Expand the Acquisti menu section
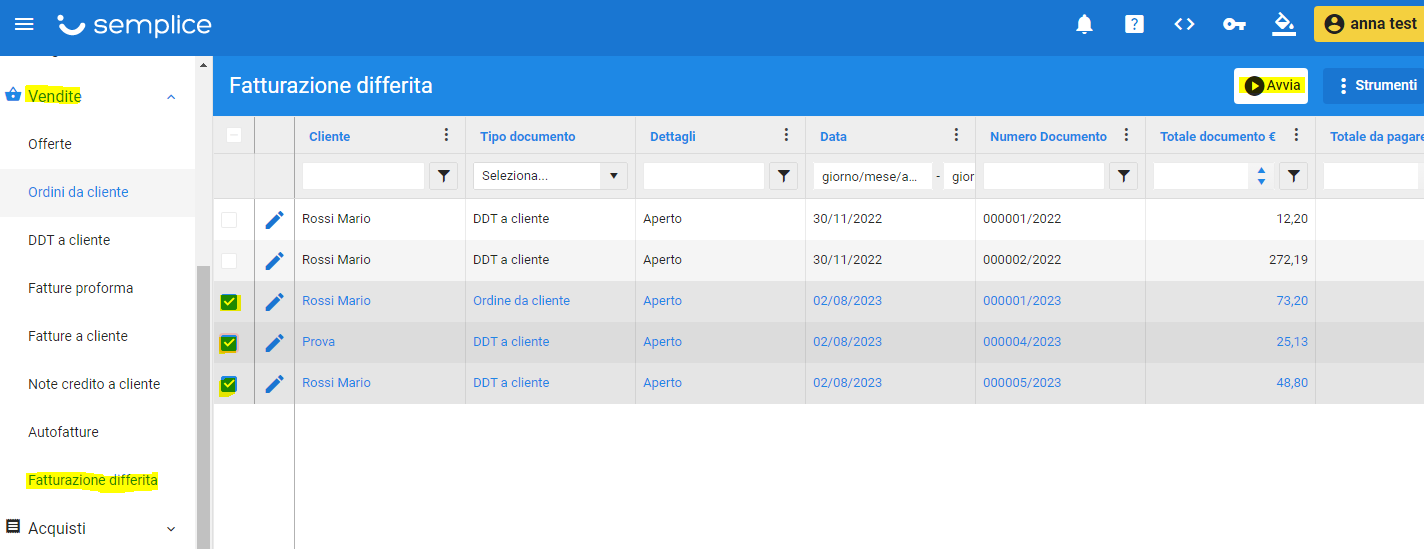 click(x=171, y=529)
